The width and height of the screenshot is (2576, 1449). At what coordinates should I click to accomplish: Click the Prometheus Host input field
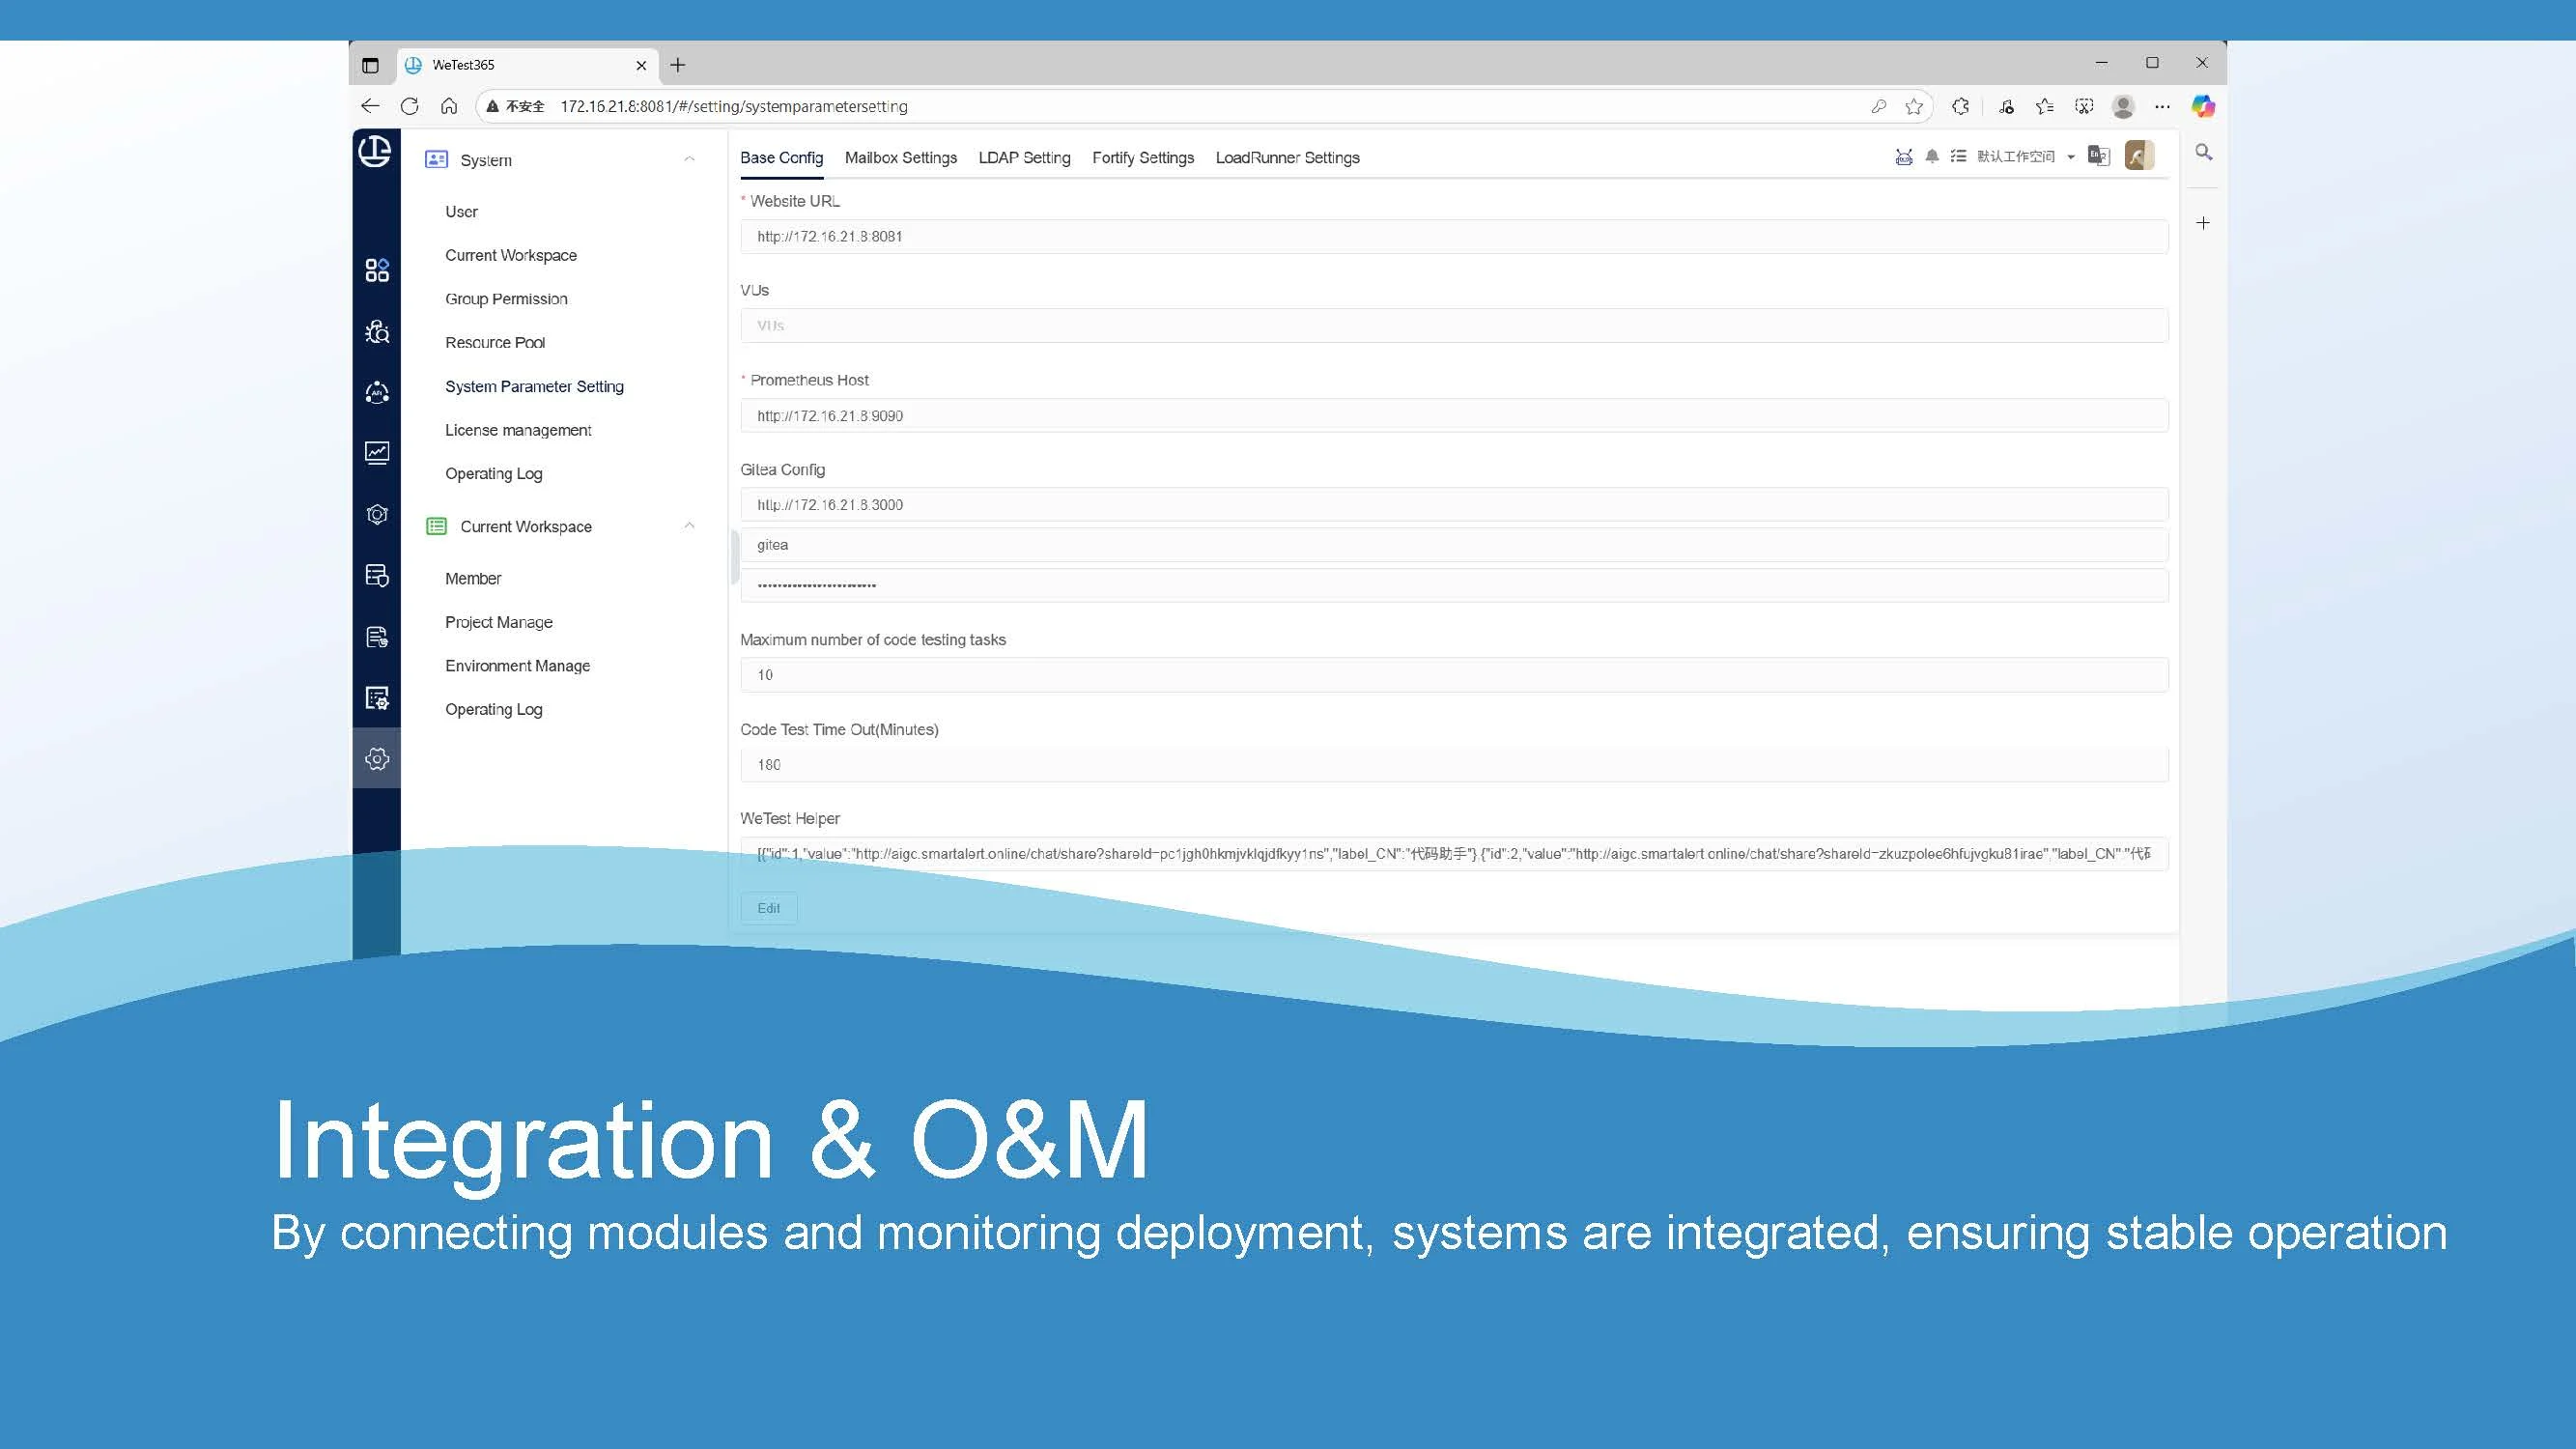coord(1454,416)
